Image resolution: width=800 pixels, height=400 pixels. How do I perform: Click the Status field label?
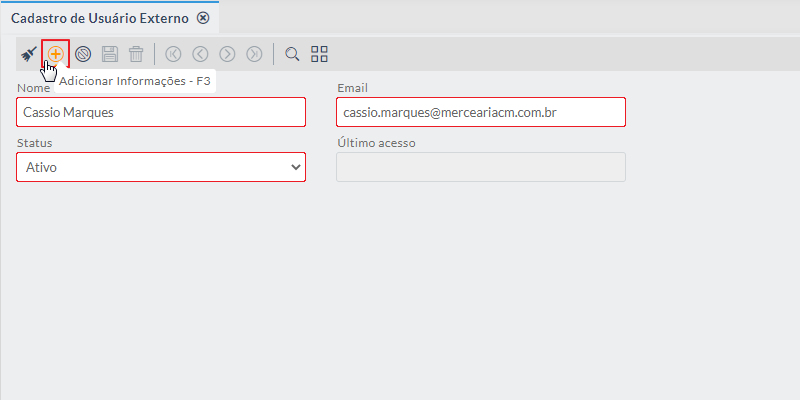[35, 143]
